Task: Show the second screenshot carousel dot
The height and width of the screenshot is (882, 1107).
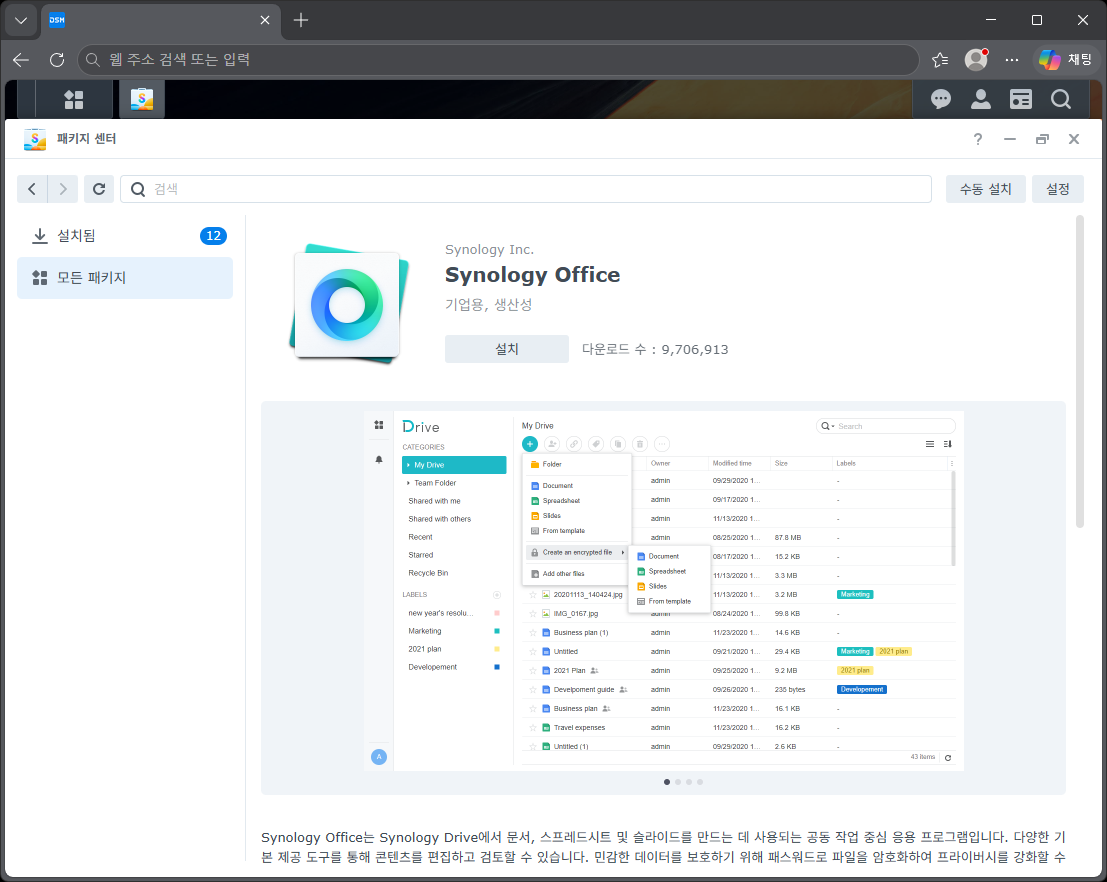Action: [678, 782]
